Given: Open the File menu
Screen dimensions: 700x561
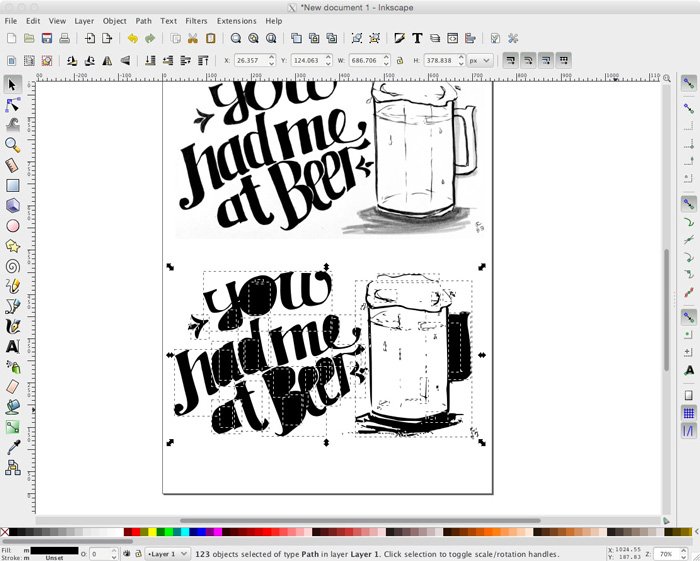Looking at the screenshot, I should pos(11,21).
